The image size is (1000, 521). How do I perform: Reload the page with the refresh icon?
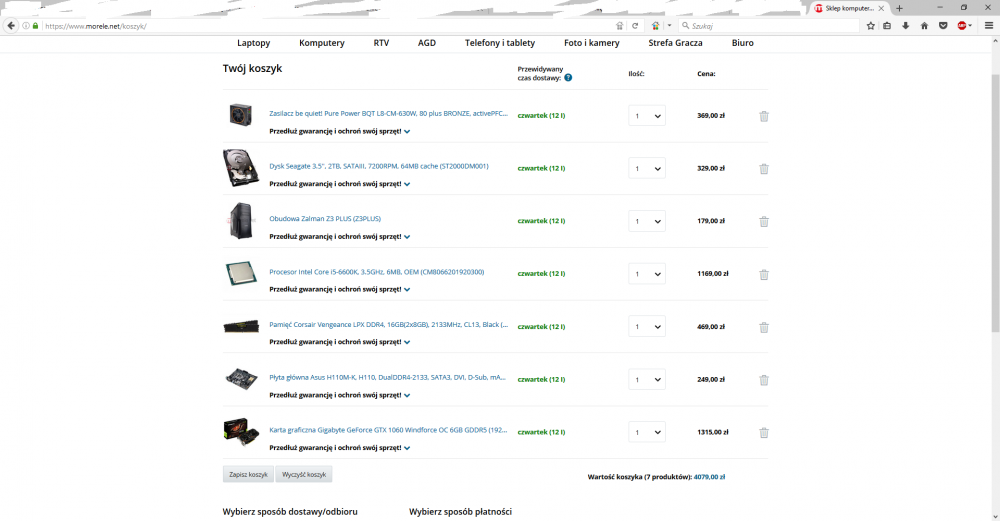(635, 26)
